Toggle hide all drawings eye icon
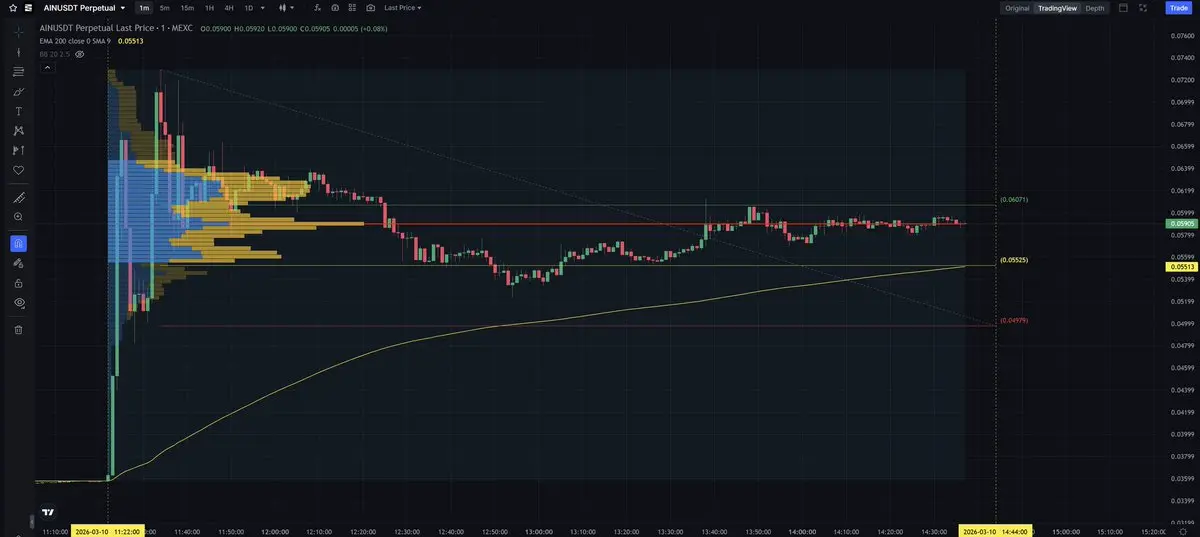 (18, 302)
